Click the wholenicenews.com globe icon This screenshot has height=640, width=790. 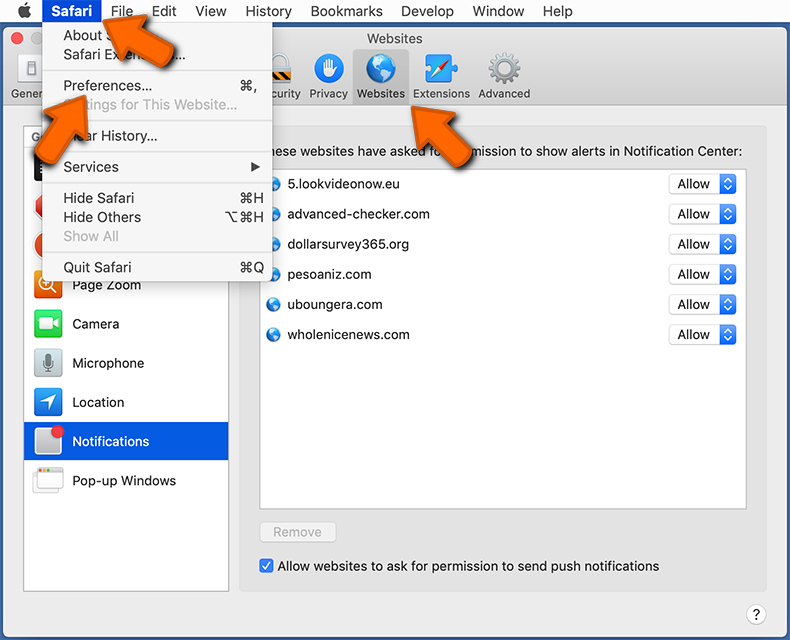[x=273, y=335]
